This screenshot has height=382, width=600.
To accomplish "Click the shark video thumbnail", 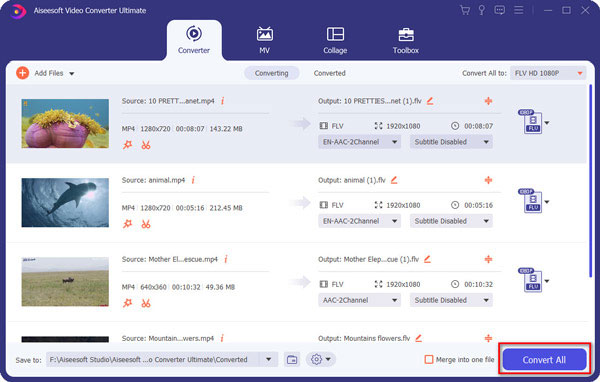I will [x=65, y=202].
